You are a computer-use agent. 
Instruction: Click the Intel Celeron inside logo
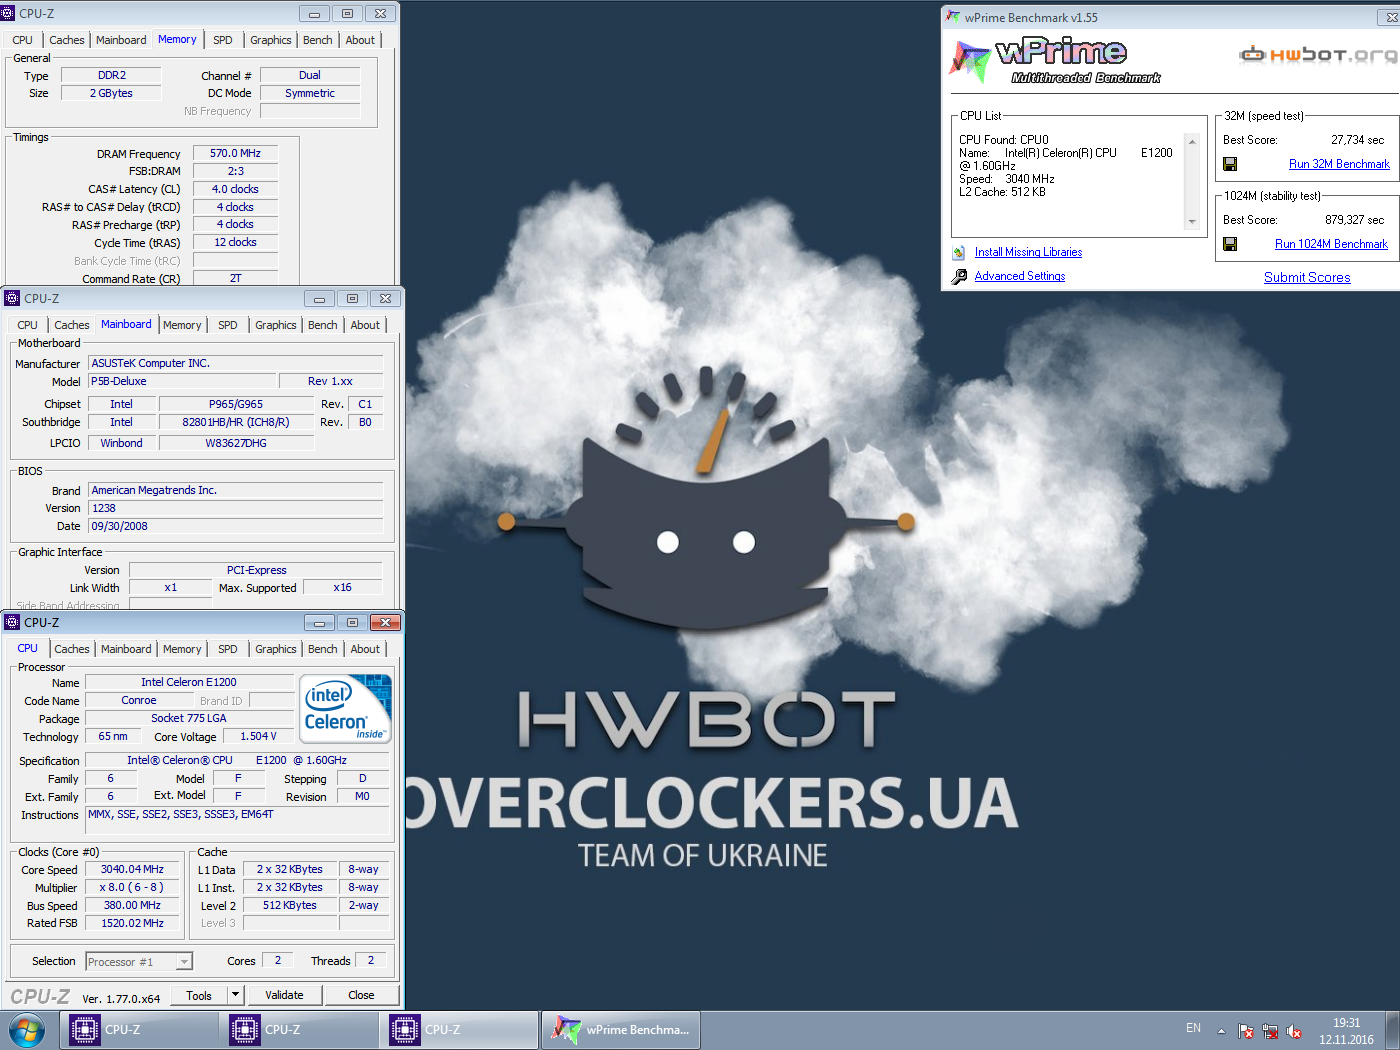[x=346, y=709]
